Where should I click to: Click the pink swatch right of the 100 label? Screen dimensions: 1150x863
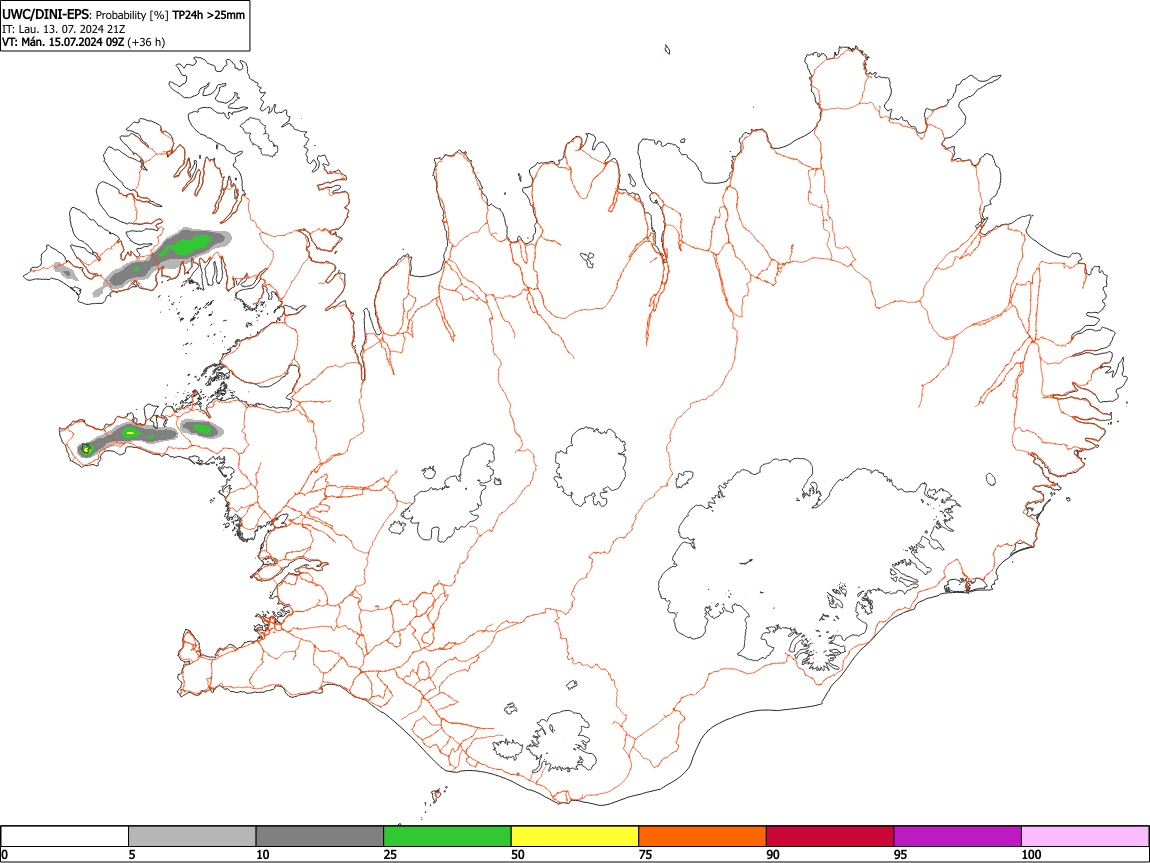pyautogui.click(x=1085, y=837)
